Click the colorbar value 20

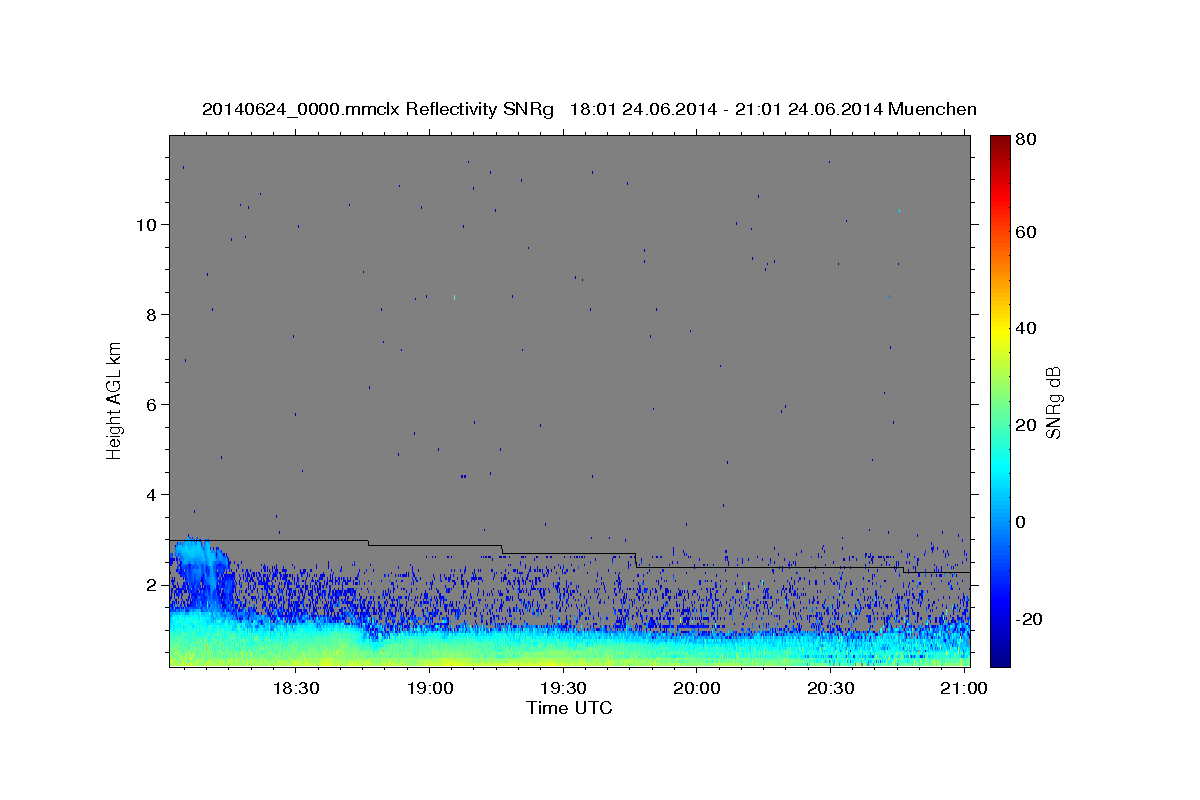1025,425
